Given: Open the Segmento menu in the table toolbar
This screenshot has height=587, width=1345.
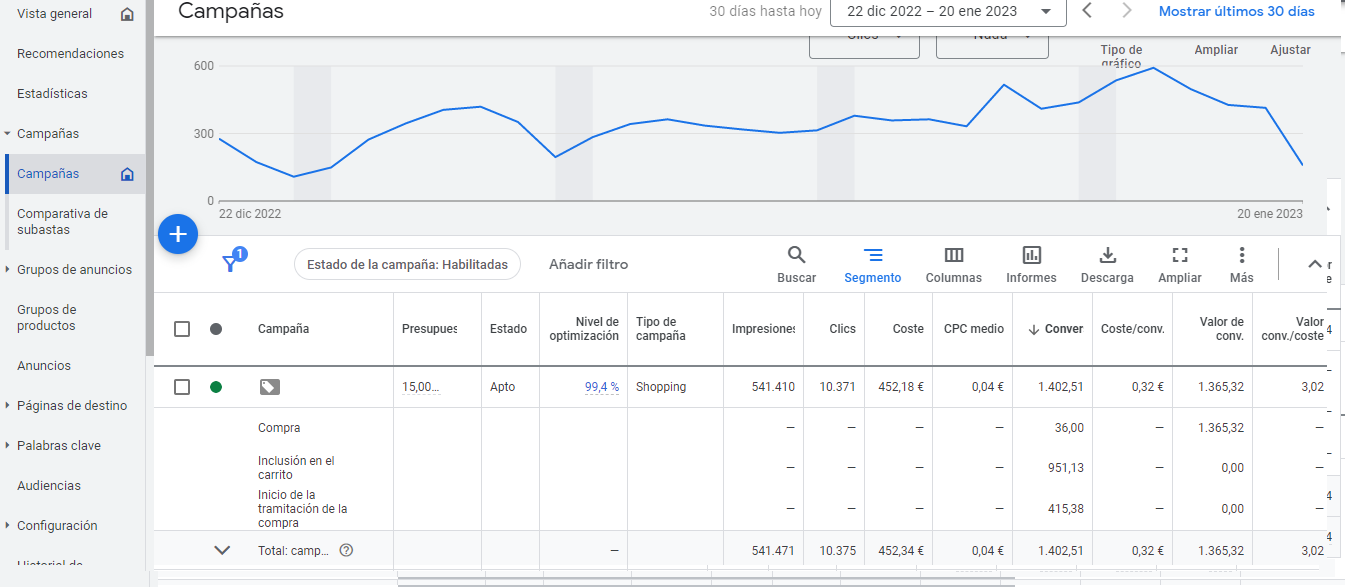Looking at the screenshot, I should 872,265.
